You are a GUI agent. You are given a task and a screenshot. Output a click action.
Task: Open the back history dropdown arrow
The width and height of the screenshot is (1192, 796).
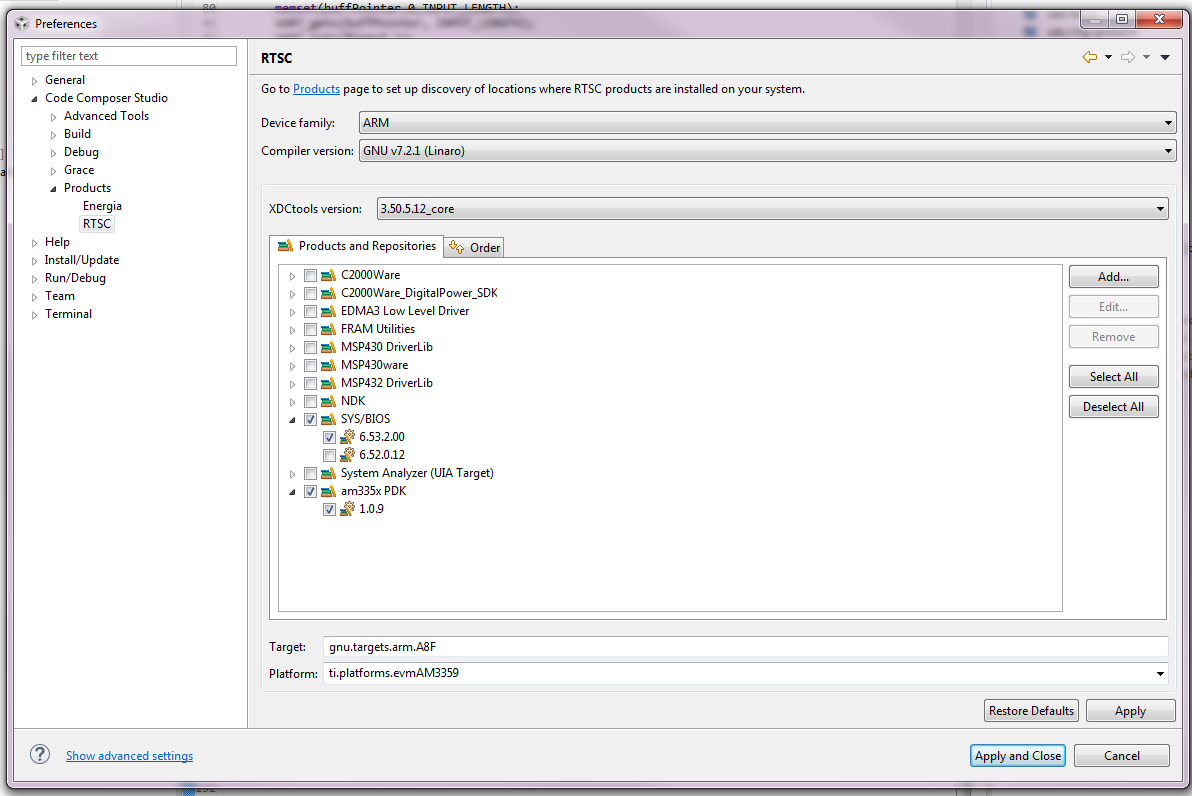point(1108,57)
